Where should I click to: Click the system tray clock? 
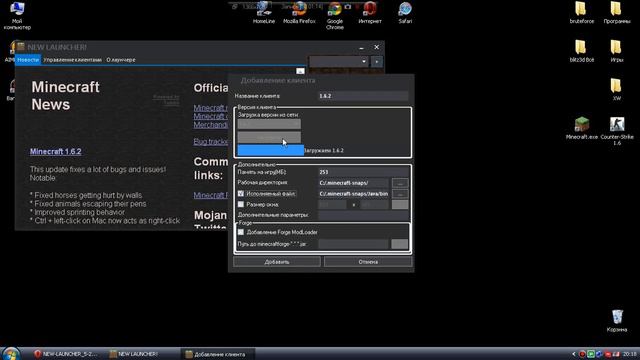630,354
